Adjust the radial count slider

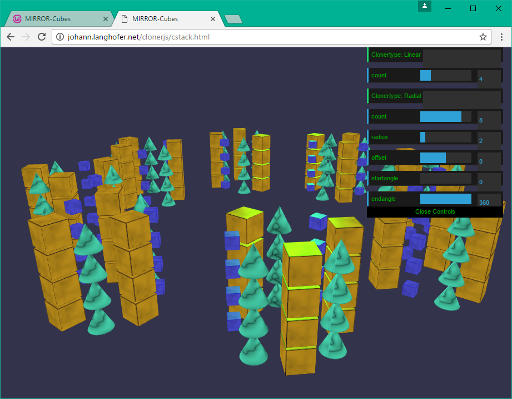446,116
